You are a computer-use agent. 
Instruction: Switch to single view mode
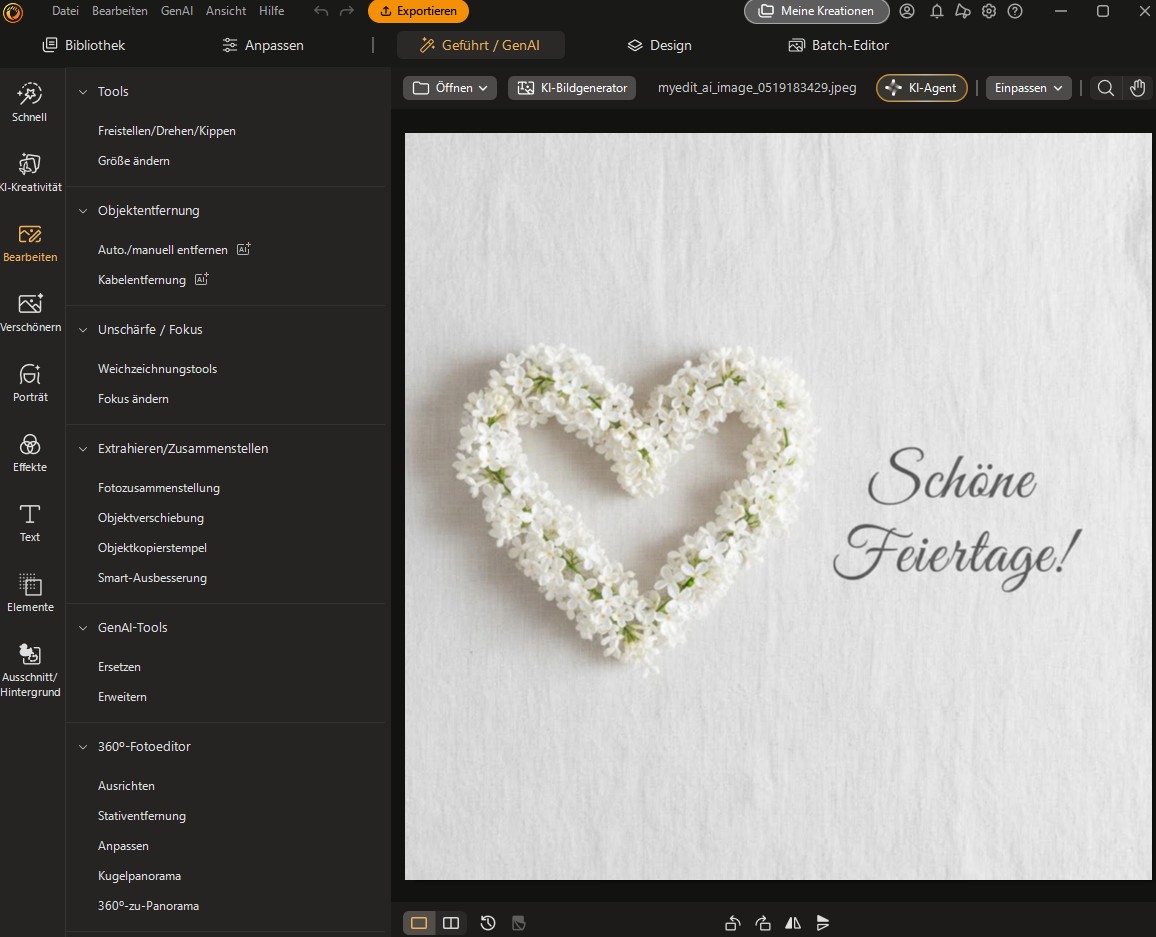click(419, 923)
